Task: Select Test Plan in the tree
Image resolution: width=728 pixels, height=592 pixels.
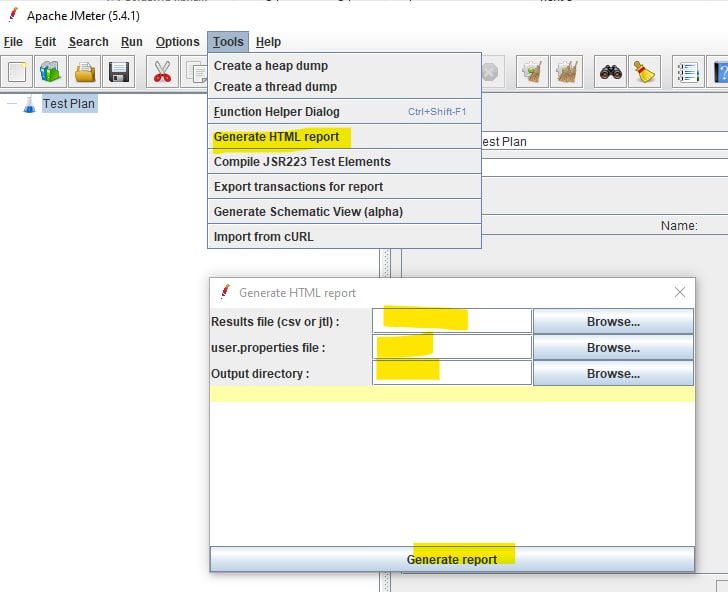Action: point(69,104)
